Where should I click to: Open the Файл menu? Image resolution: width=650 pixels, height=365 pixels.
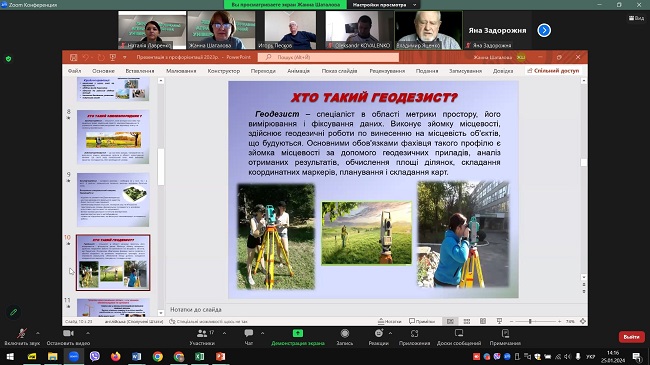tap(75, 71)
